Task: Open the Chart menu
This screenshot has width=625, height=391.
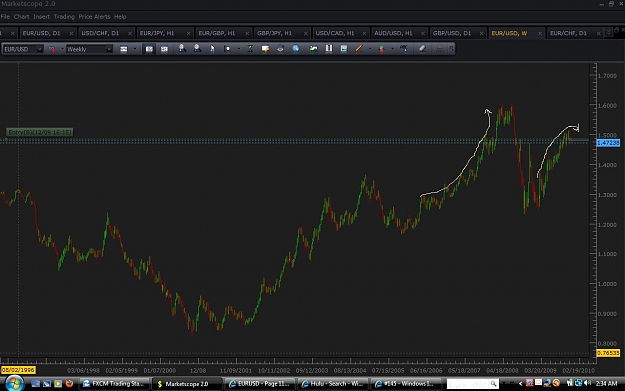Action: click(x=22, y=17)
